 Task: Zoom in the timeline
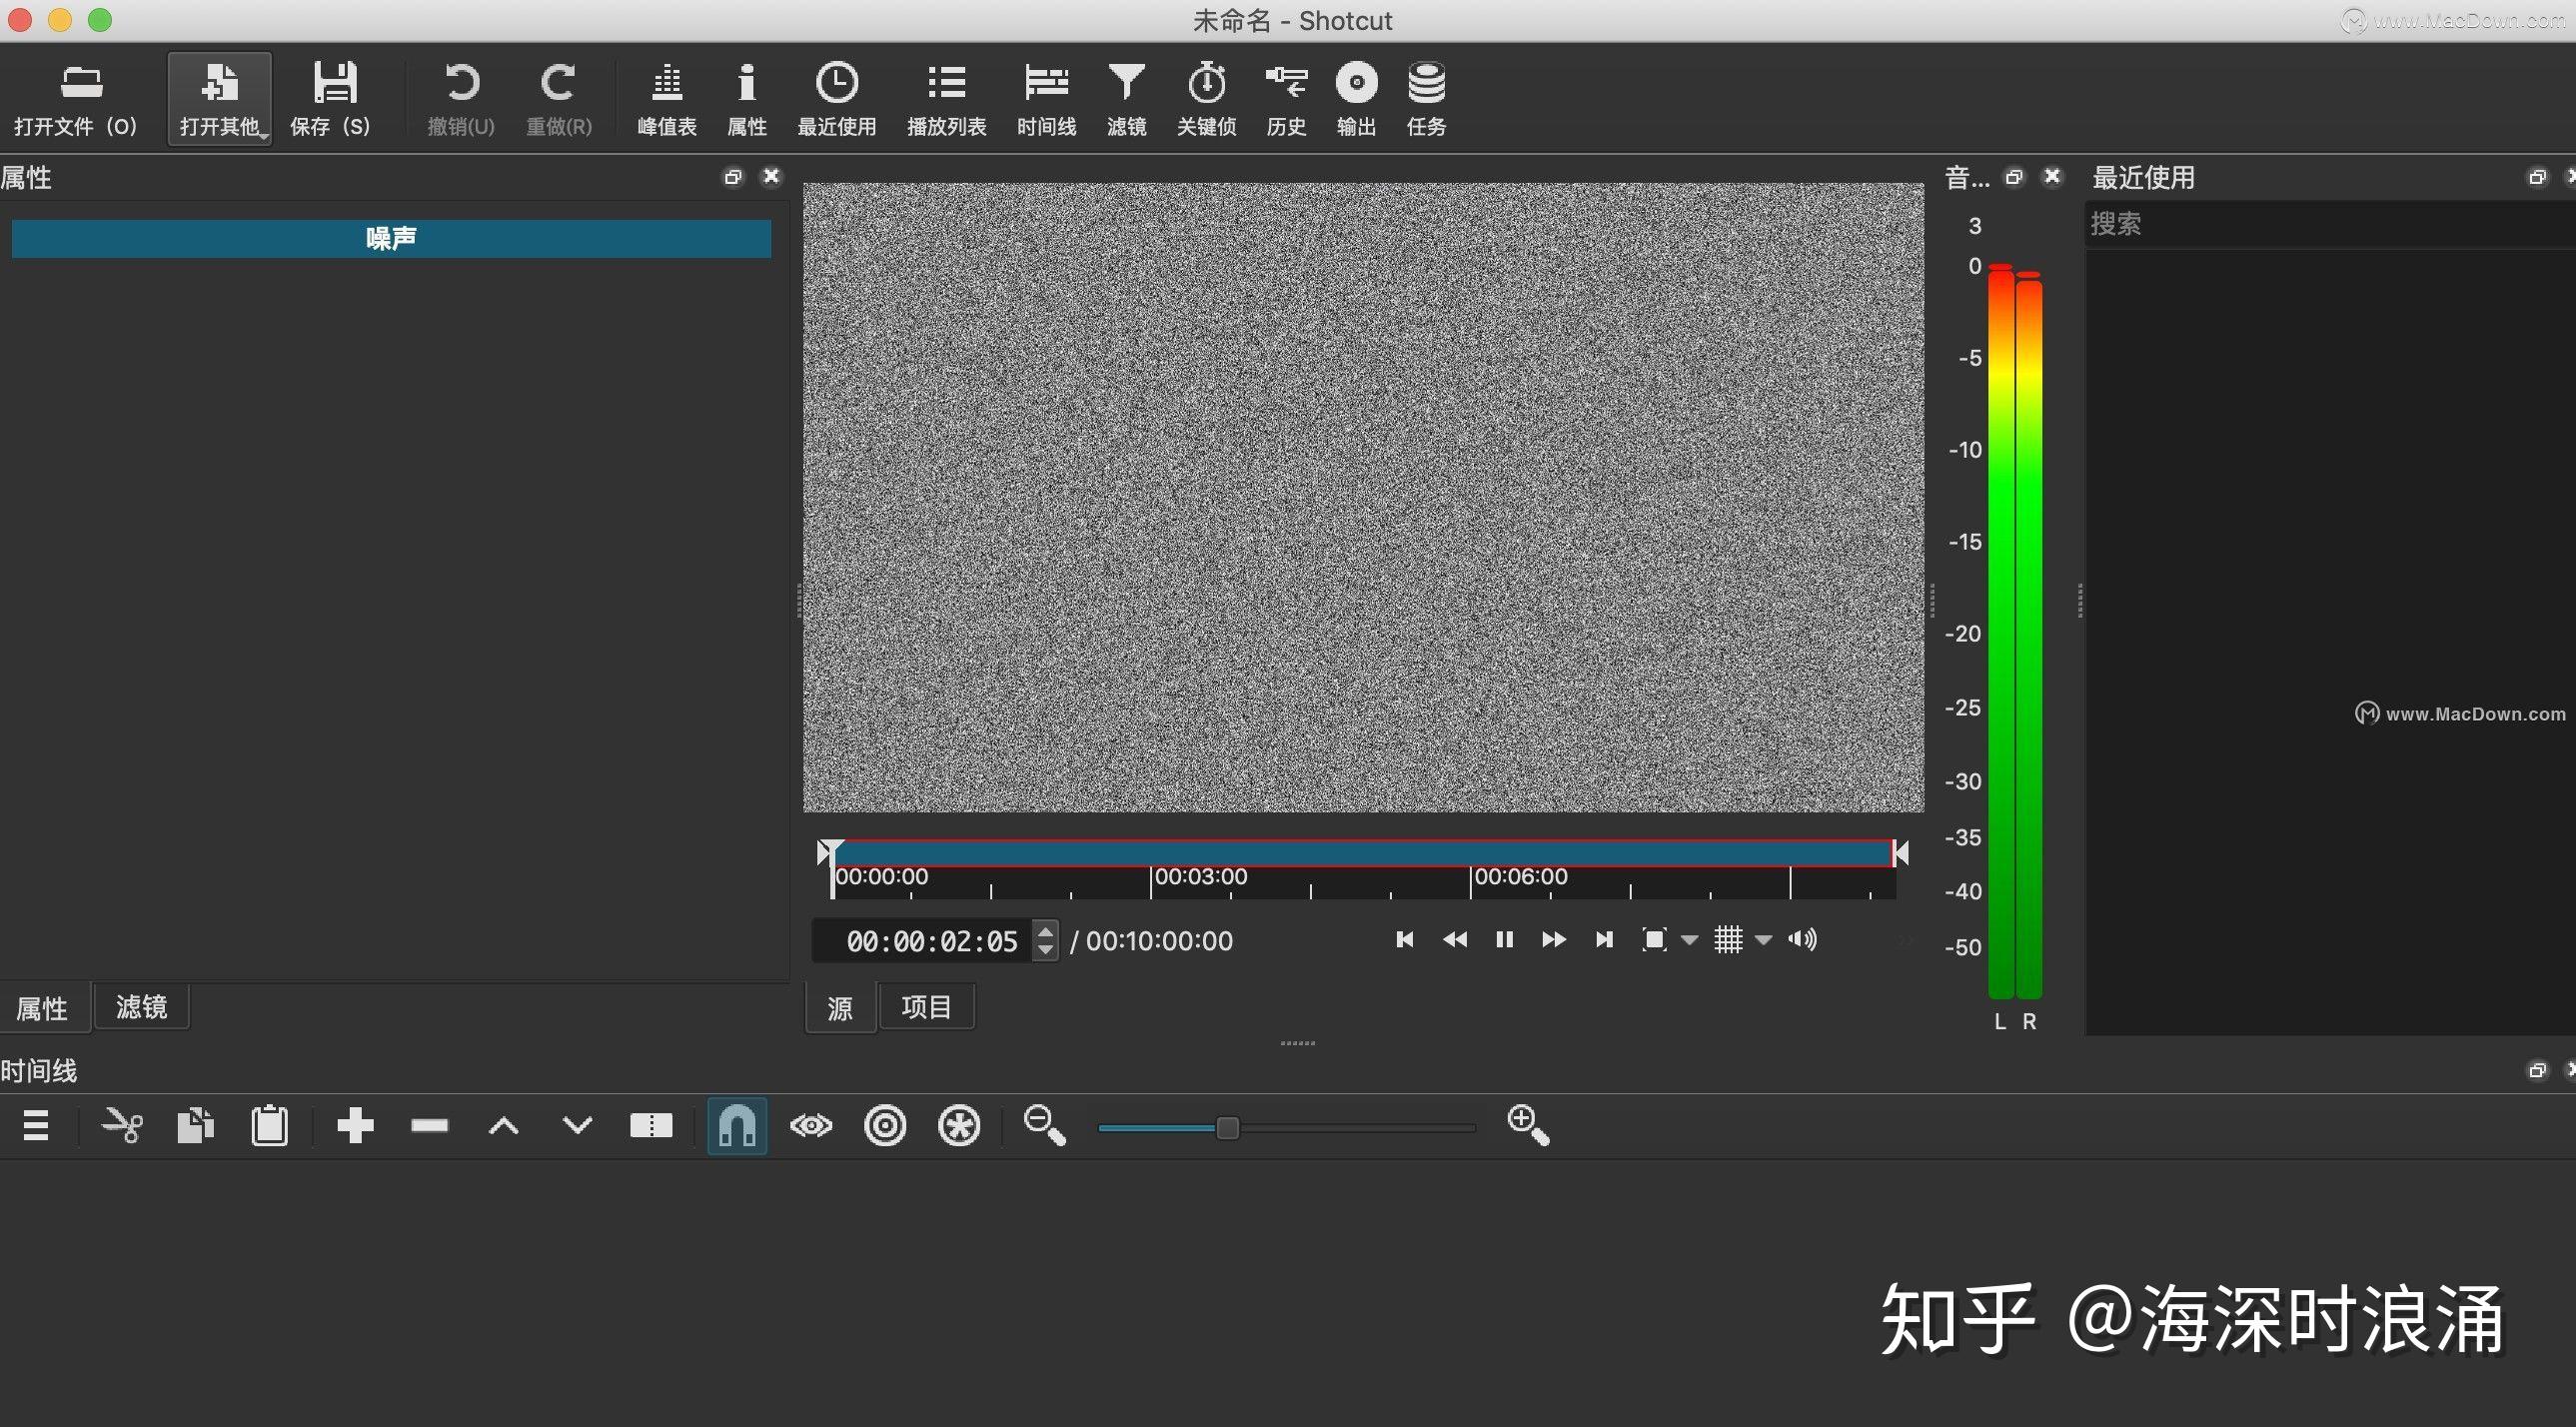(x=1528, y=1126)
